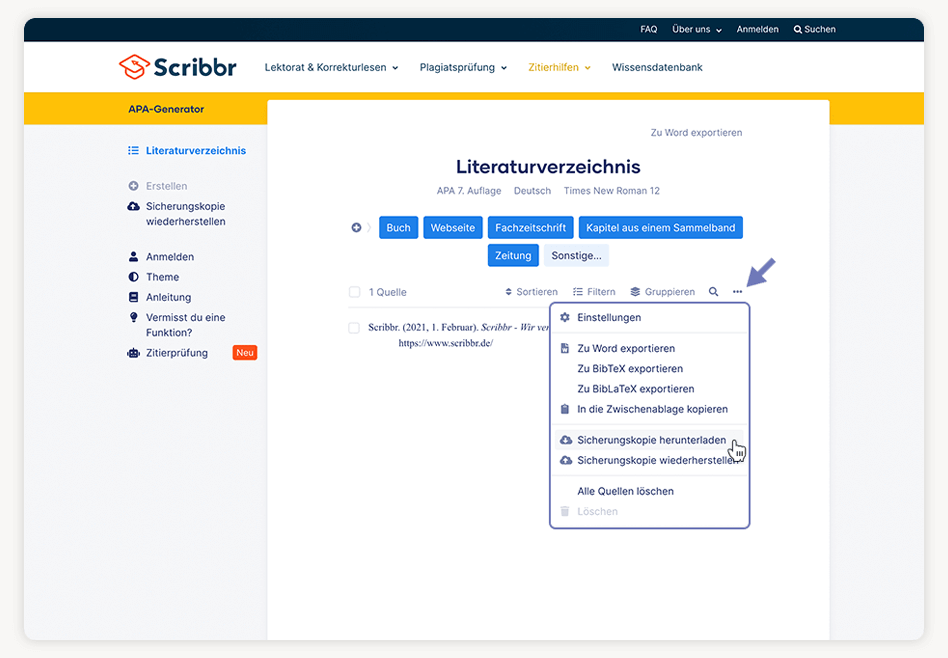The image size is (948, 658).
Task: Click the Scribbr logo
Action: point(178,67)
